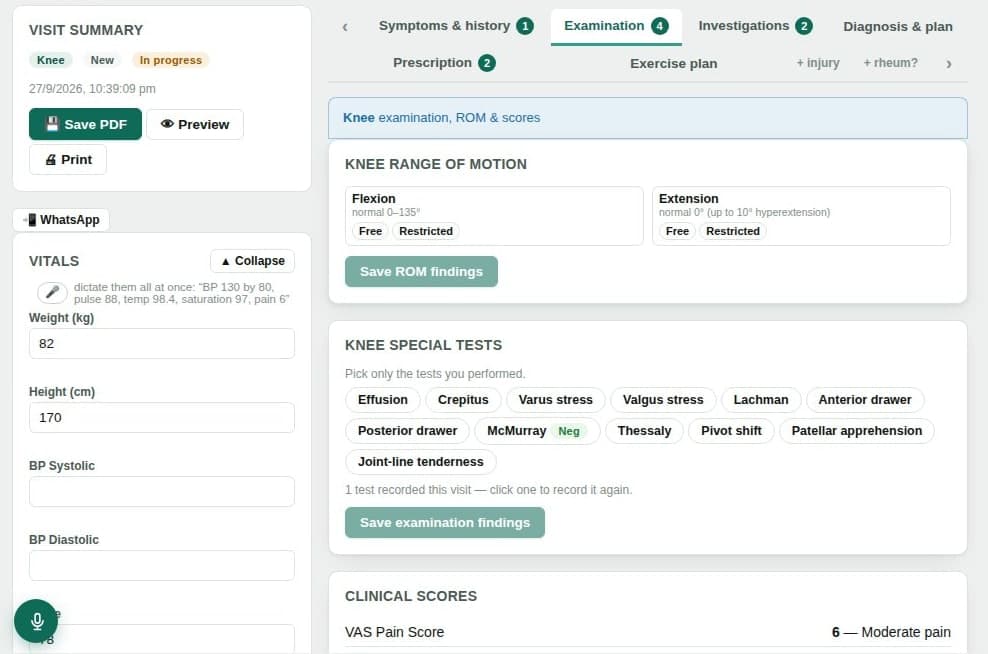This screenshot has width=988, height=654.
Task: Go to the Diagnosis & plan tab
Action: point(898,26)
